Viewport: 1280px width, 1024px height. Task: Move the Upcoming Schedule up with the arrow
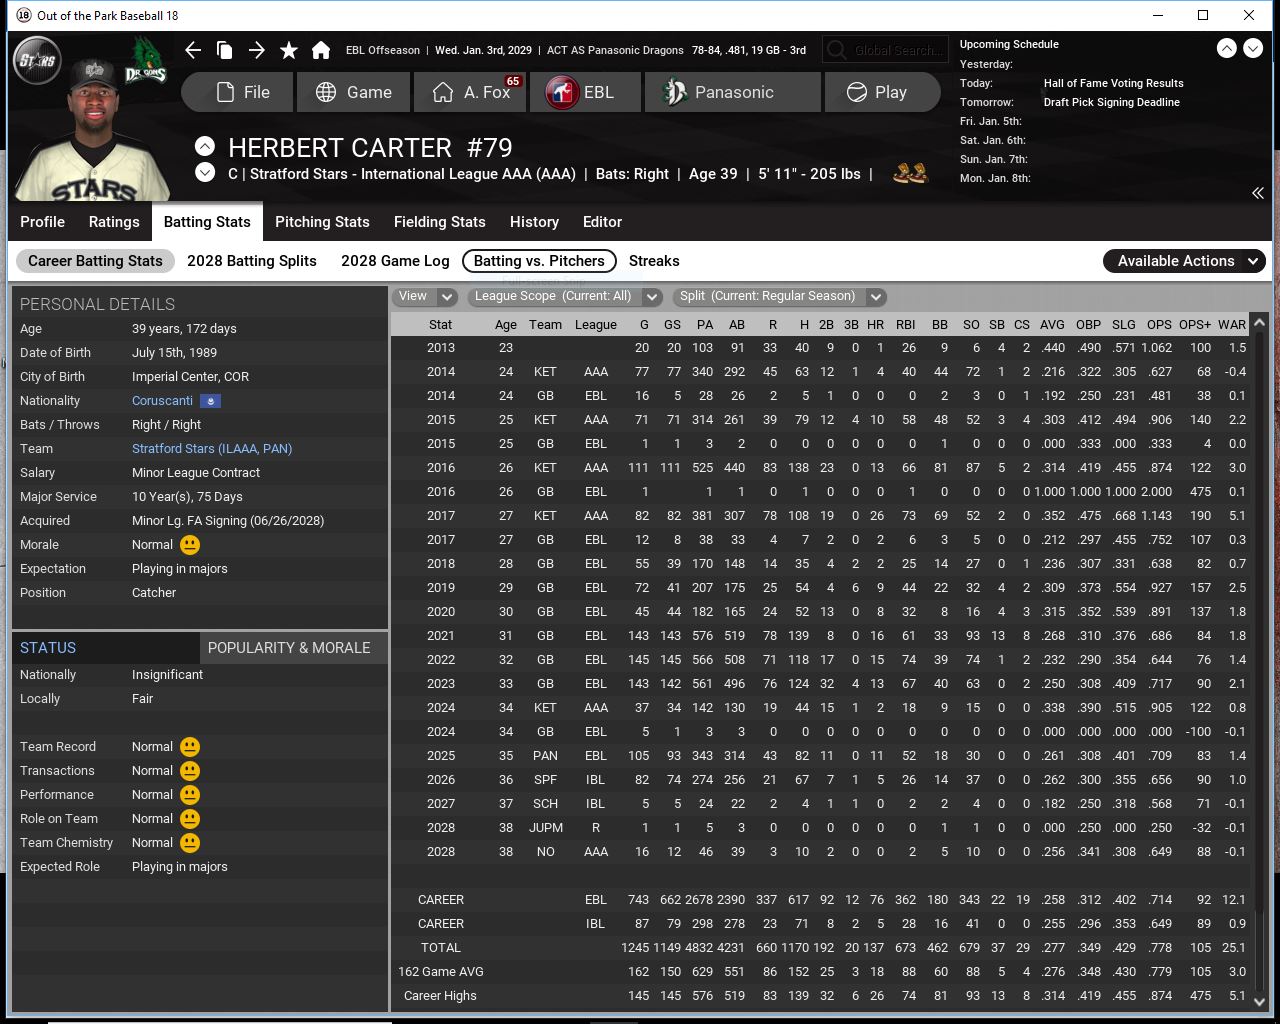[1226, 48]
